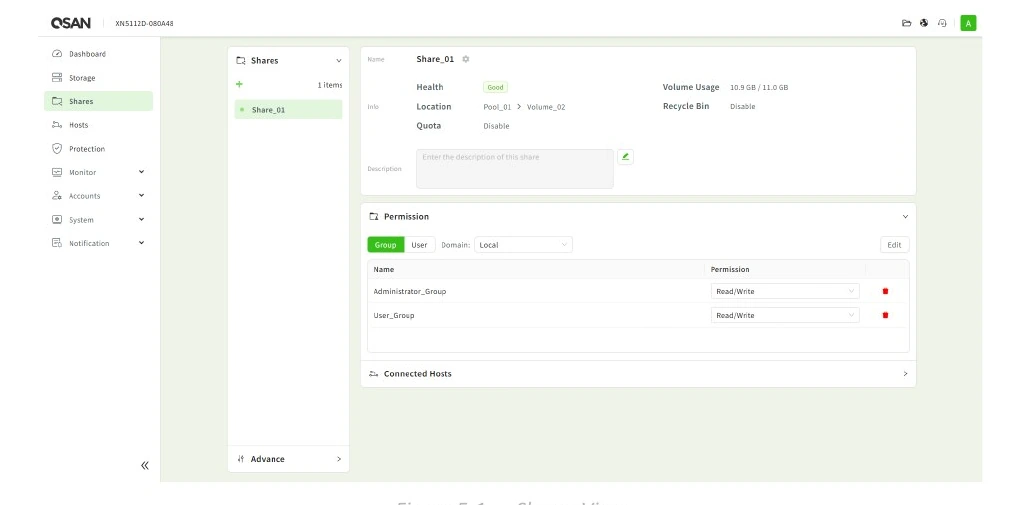The image size is (1020, 505).
Task: Open the green user avatar menu
Action: (968, 23)
